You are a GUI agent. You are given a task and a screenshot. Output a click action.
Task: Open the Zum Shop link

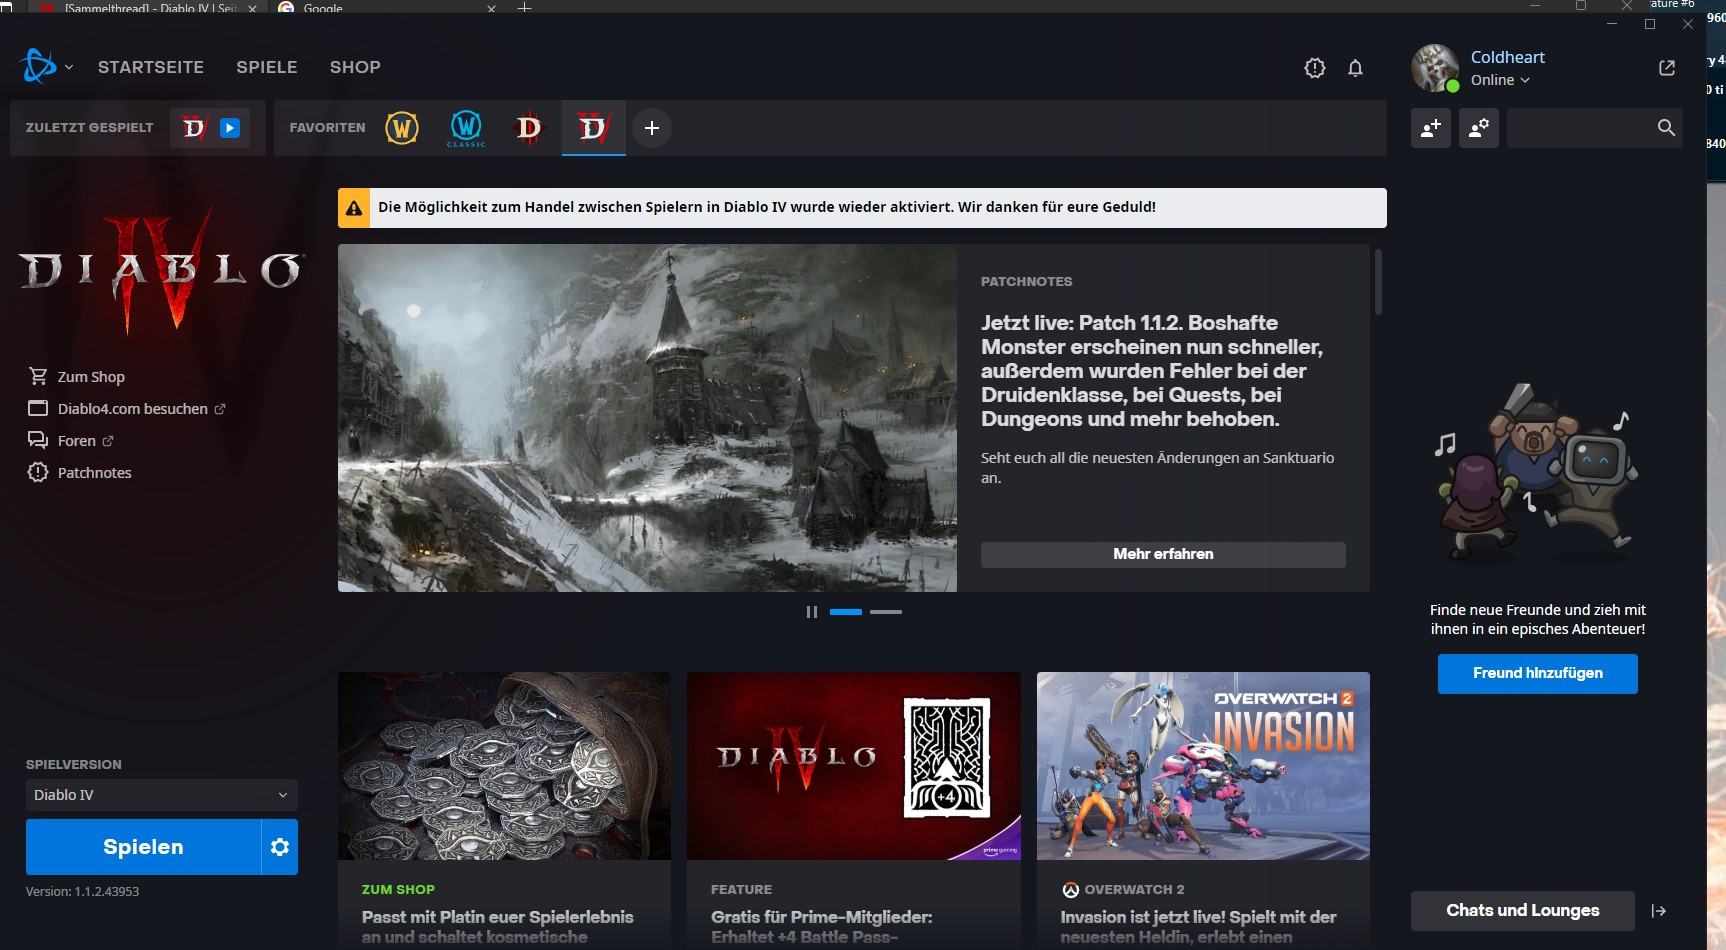click(x=91, y=377)
